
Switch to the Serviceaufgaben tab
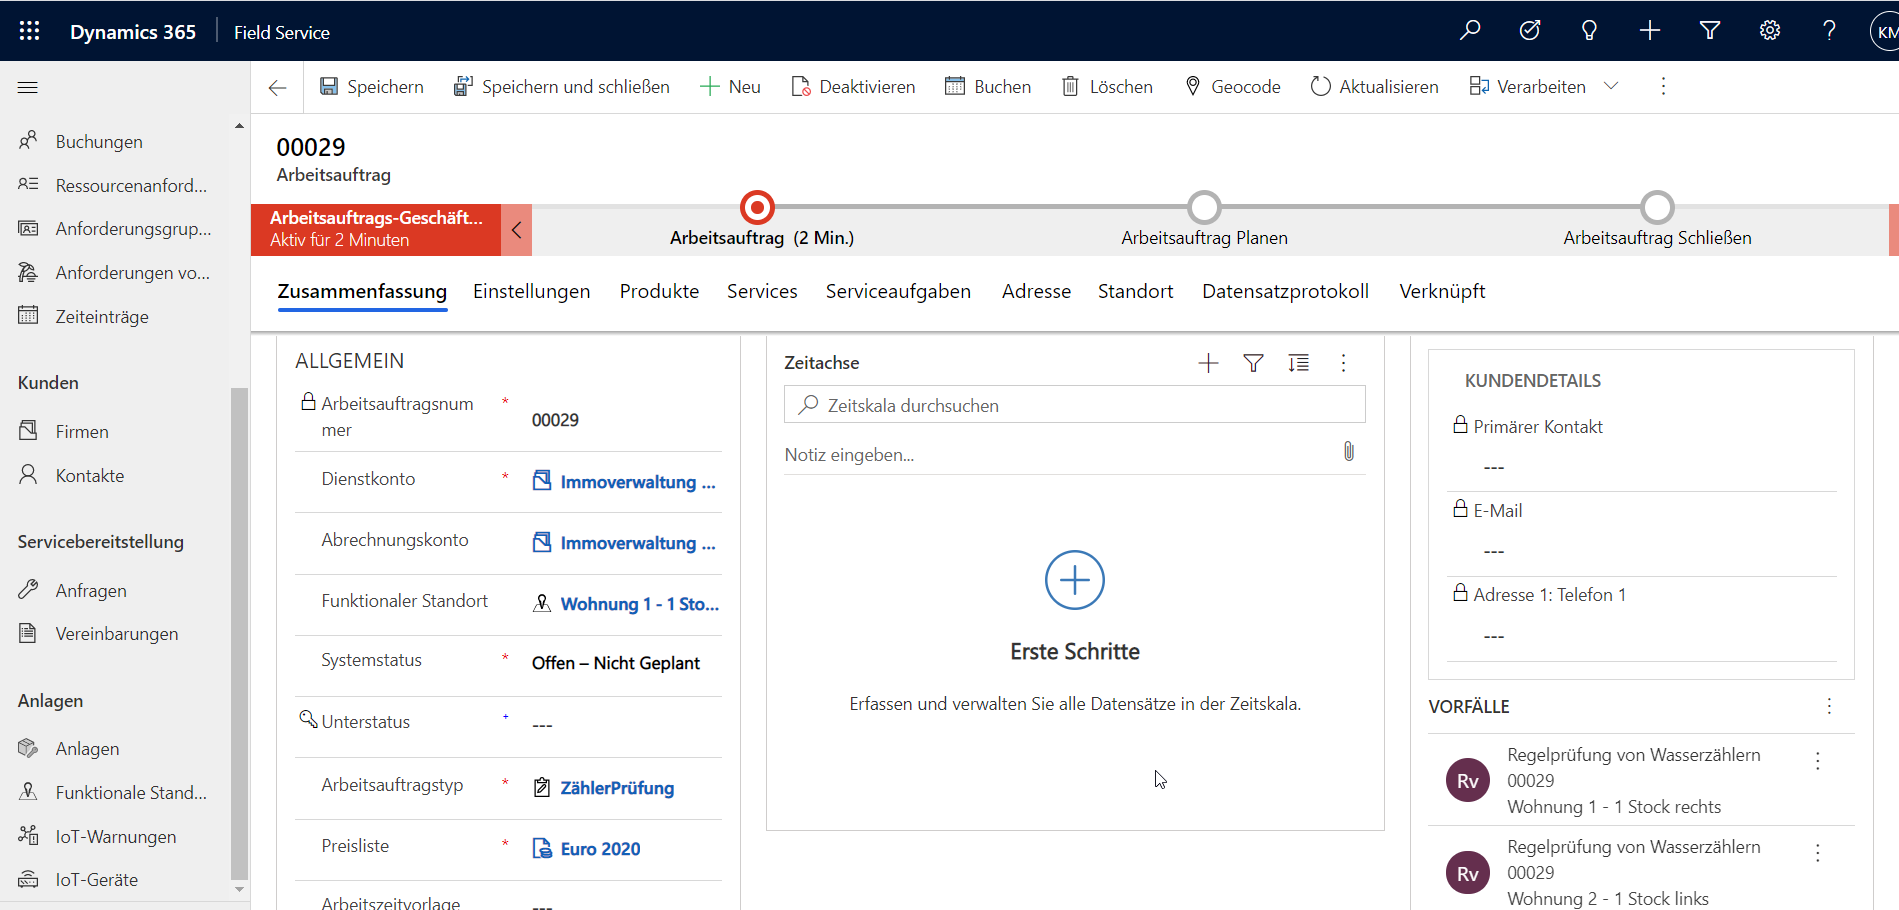(x=897, y=291)
